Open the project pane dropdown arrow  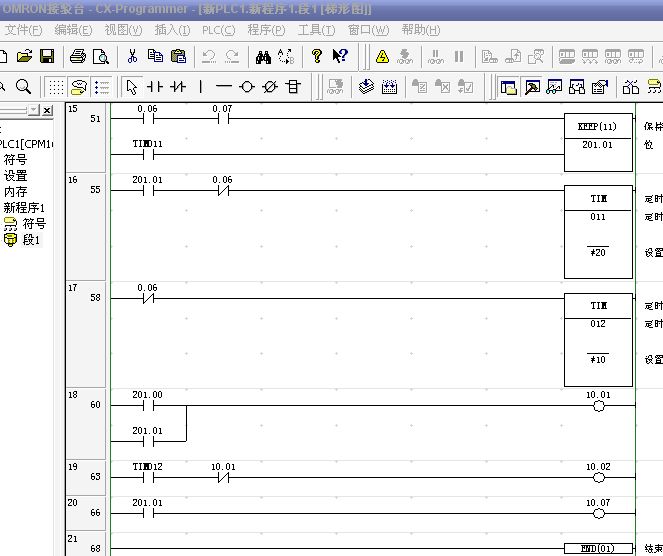pos(33,109)
